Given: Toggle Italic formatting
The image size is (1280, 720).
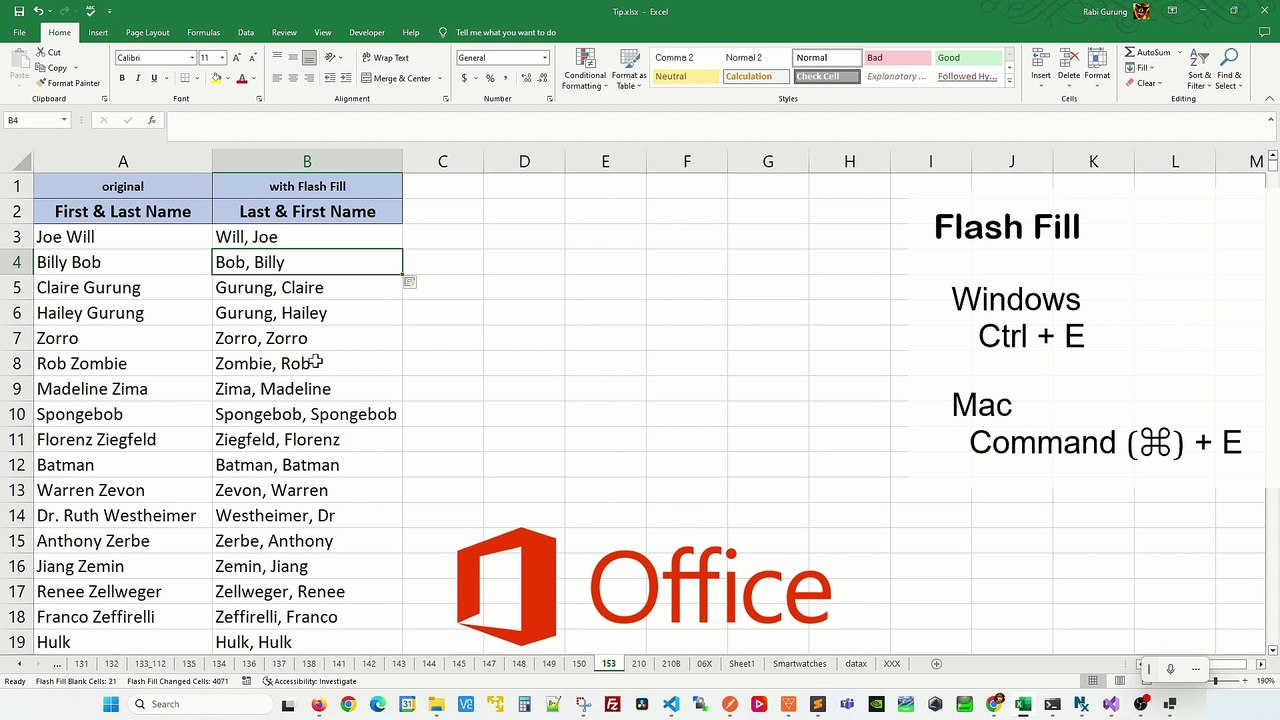Looking at the screenshot, I should click(x=138, y=78).
